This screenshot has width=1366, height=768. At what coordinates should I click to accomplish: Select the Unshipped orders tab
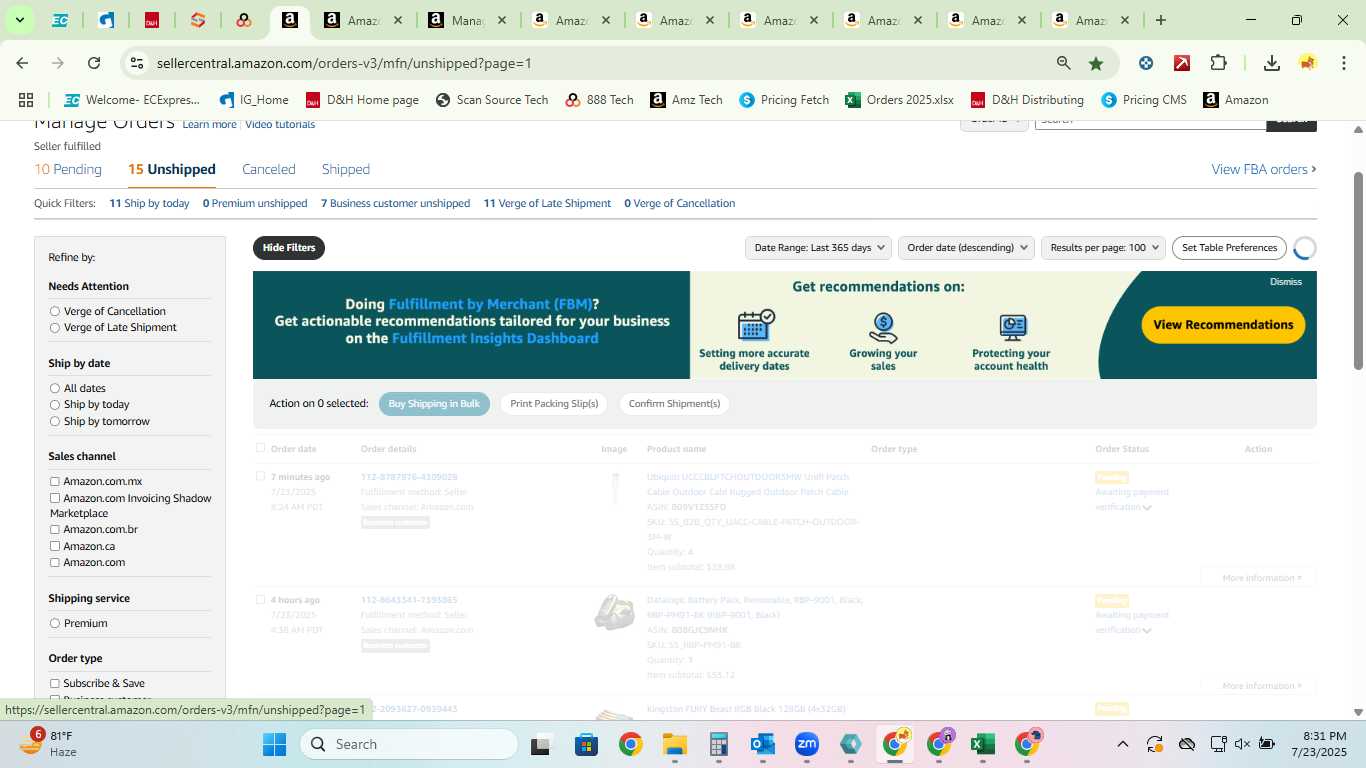(172, 169)
